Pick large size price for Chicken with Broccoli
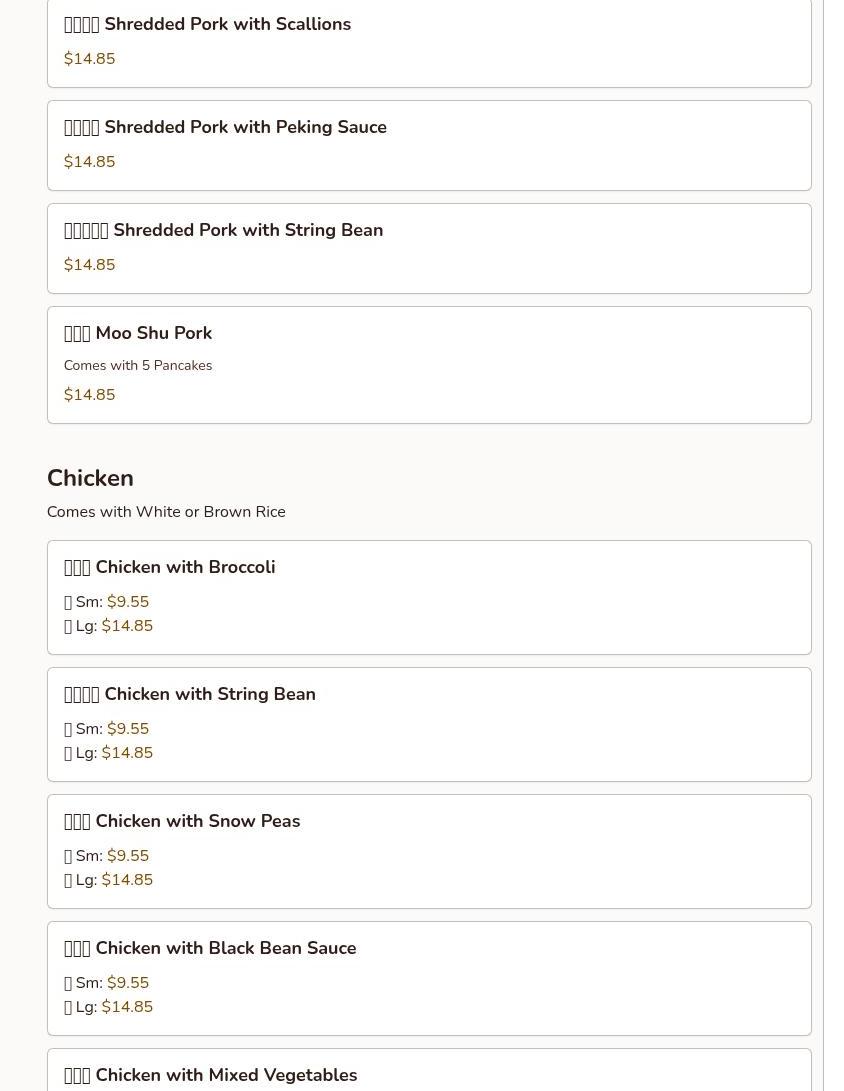This screenshot has height=1091, width=844. pyautogui.click(x=127, y=626)
